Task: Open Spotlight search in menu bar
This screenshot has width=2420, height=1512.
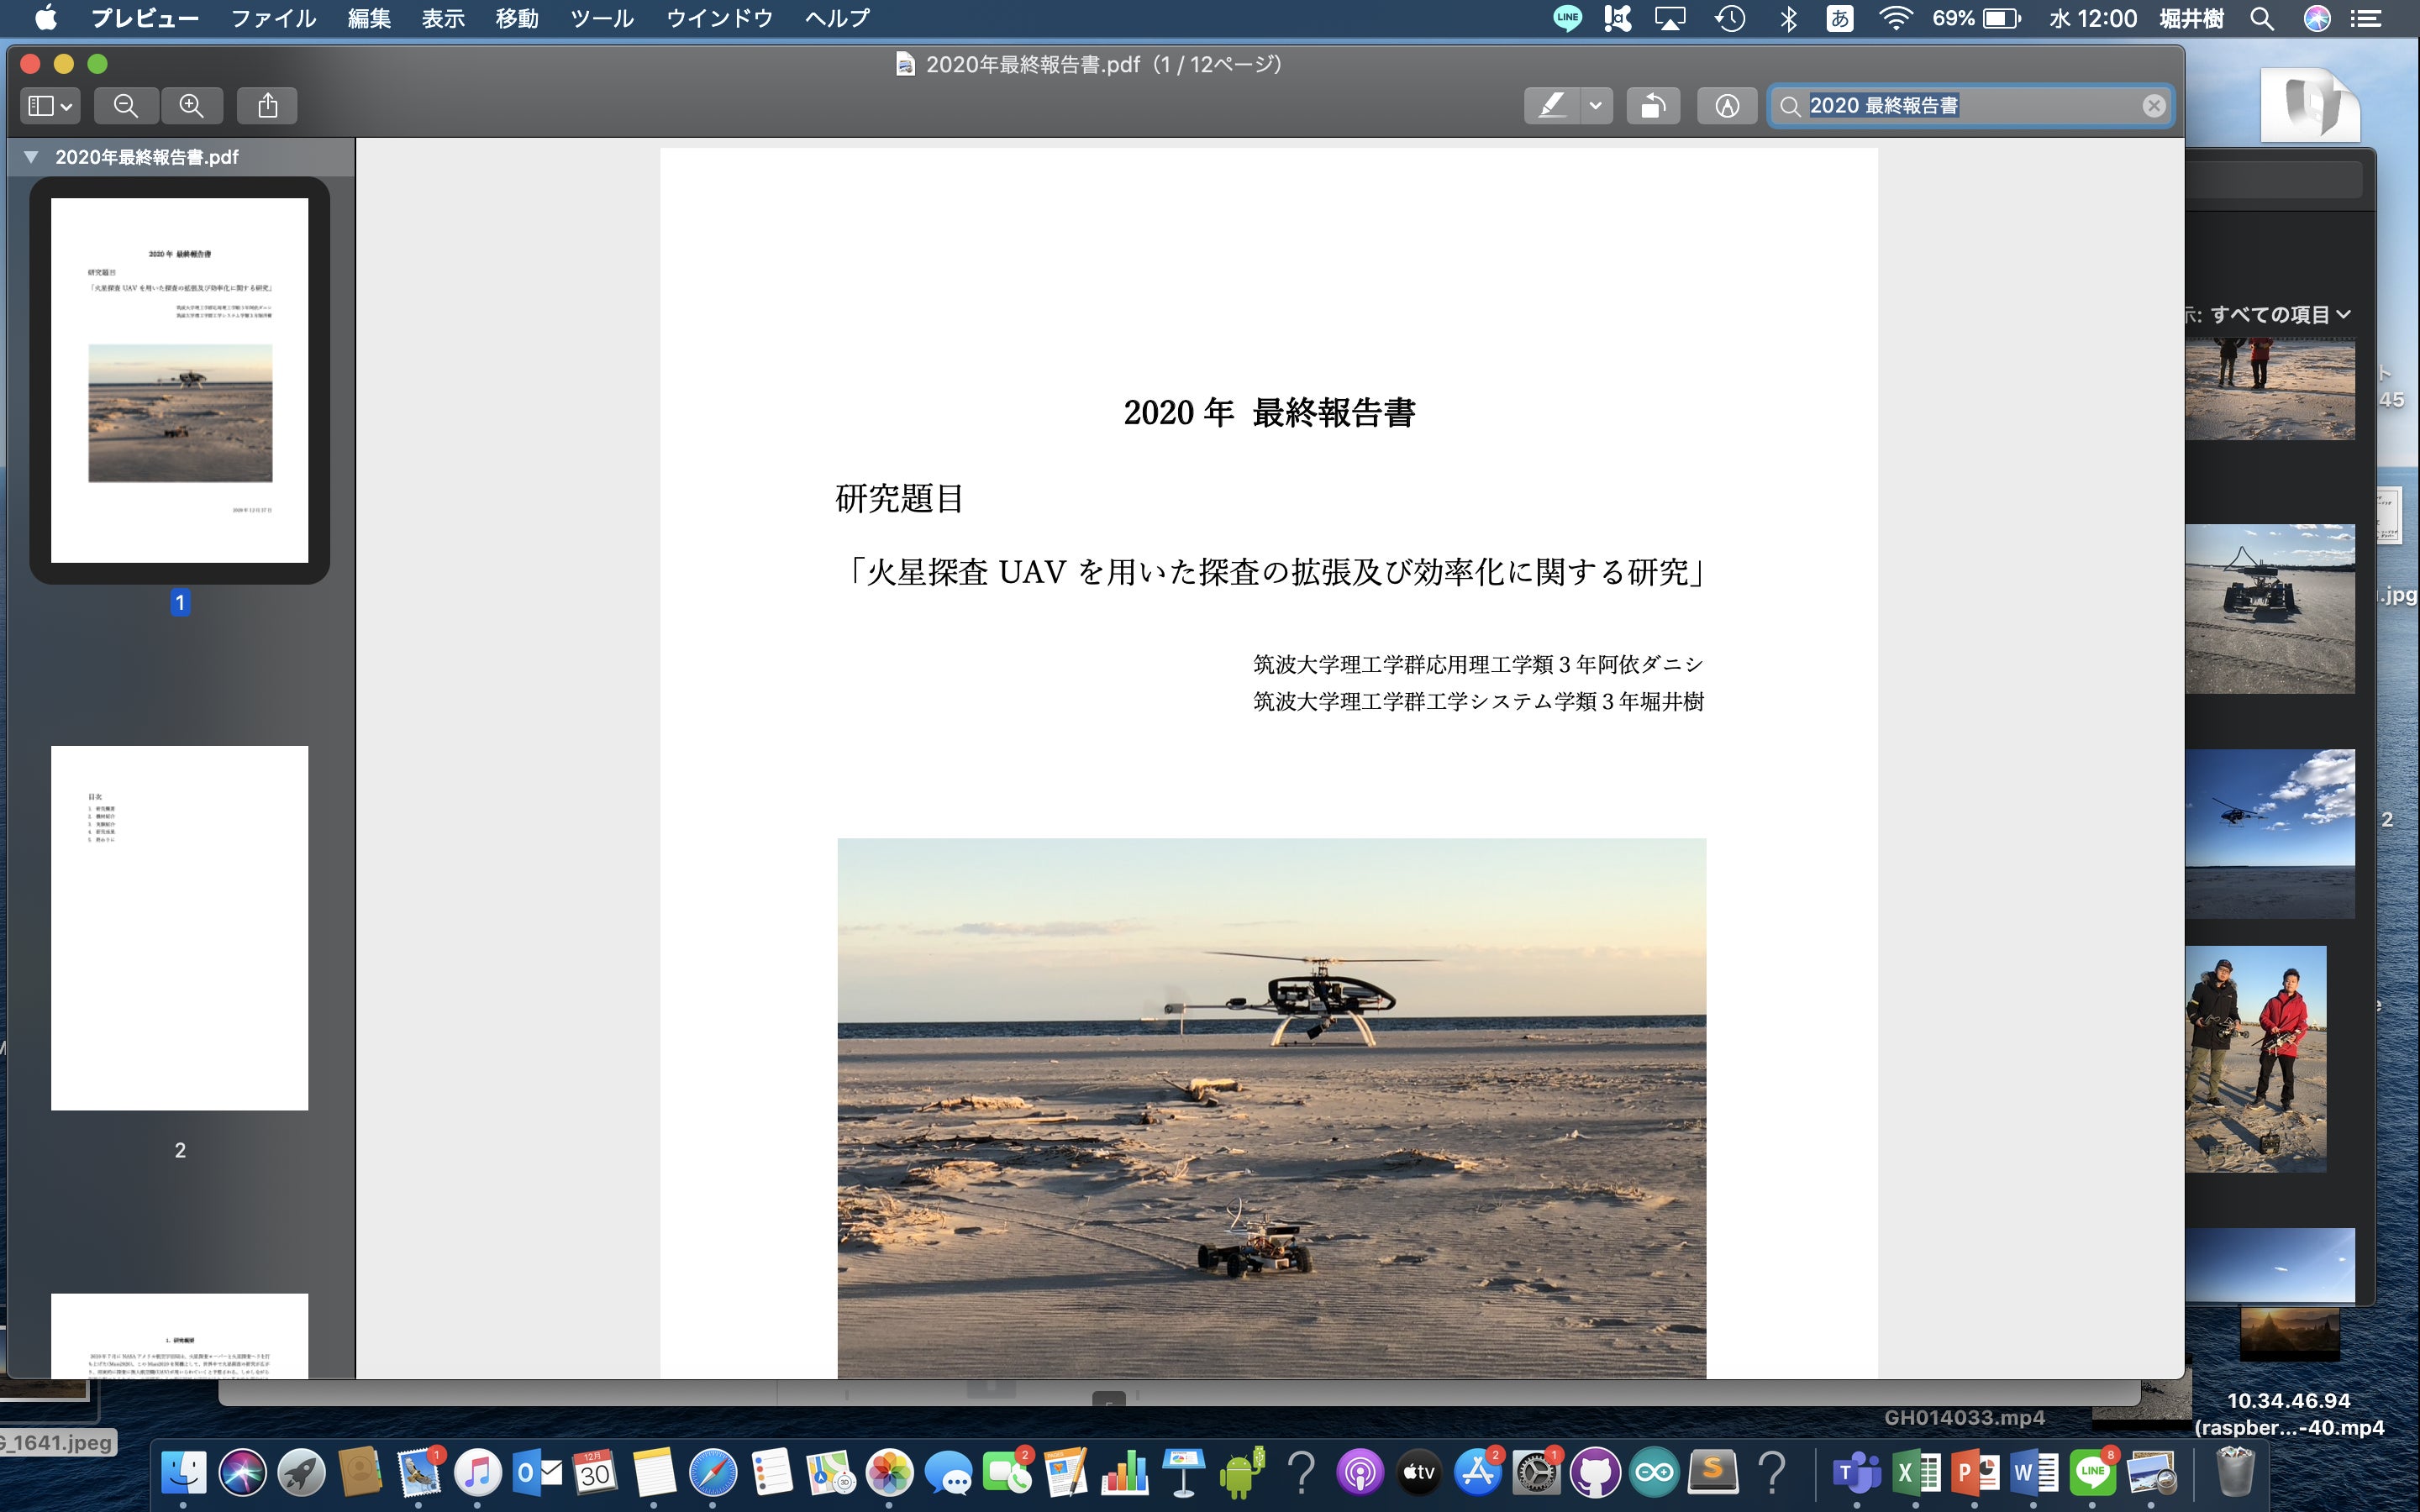Action: pos(2262,18)
